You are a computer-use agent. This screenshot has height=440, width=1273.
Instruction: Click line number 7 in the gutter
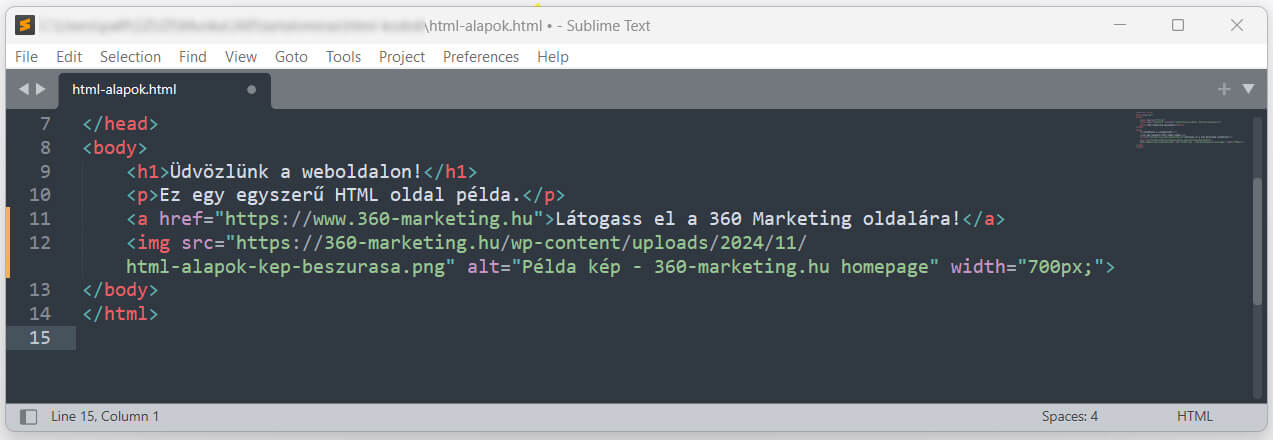click(x=44, y=124)
